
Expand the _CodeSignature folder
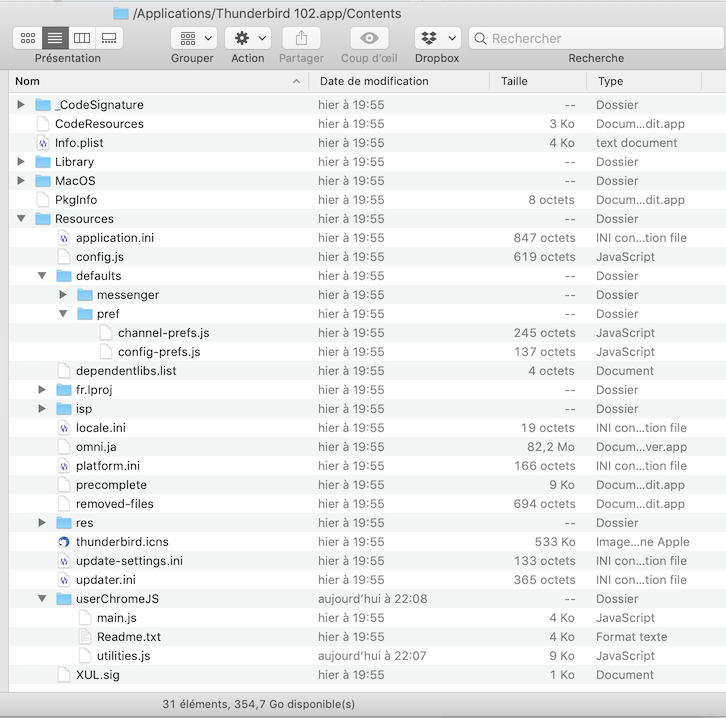[21, 105]
